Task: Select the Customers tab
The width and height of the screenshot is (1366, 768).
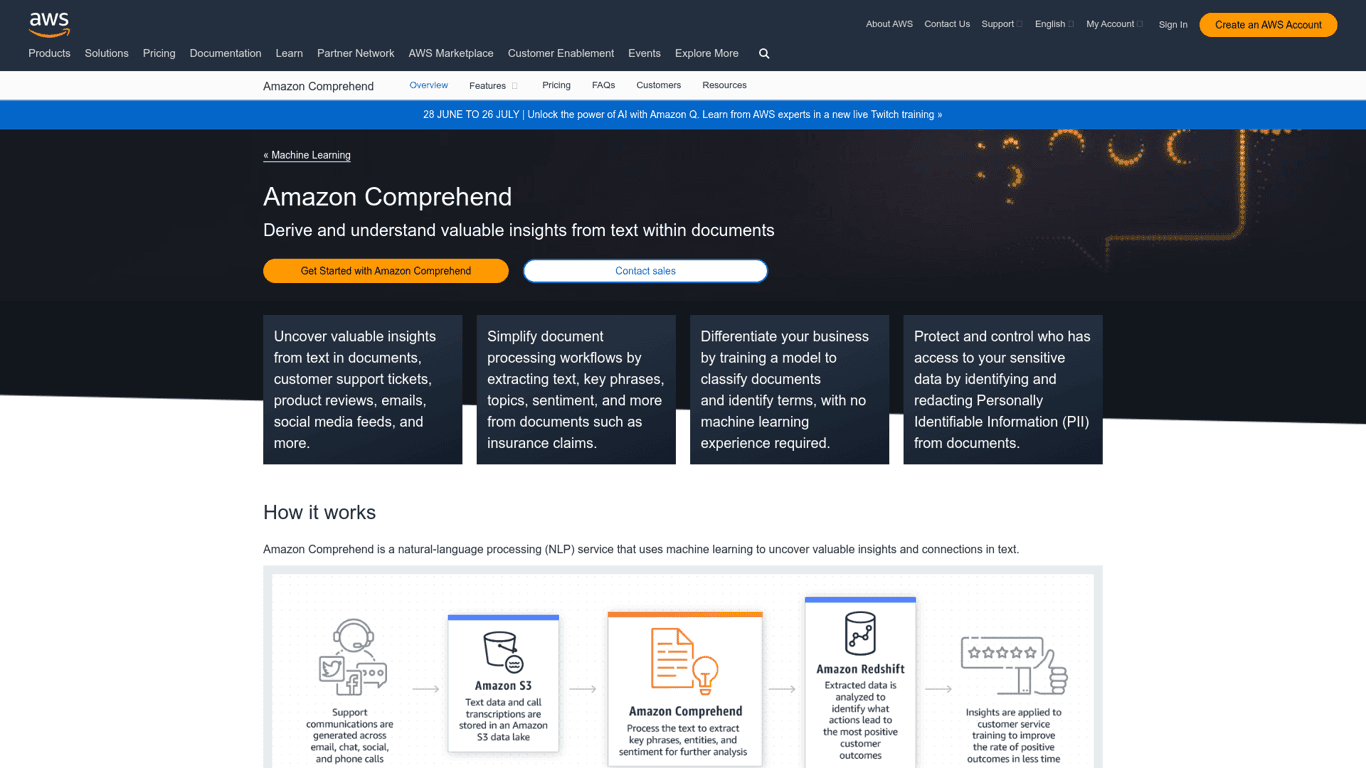Action: pos(658,85)
